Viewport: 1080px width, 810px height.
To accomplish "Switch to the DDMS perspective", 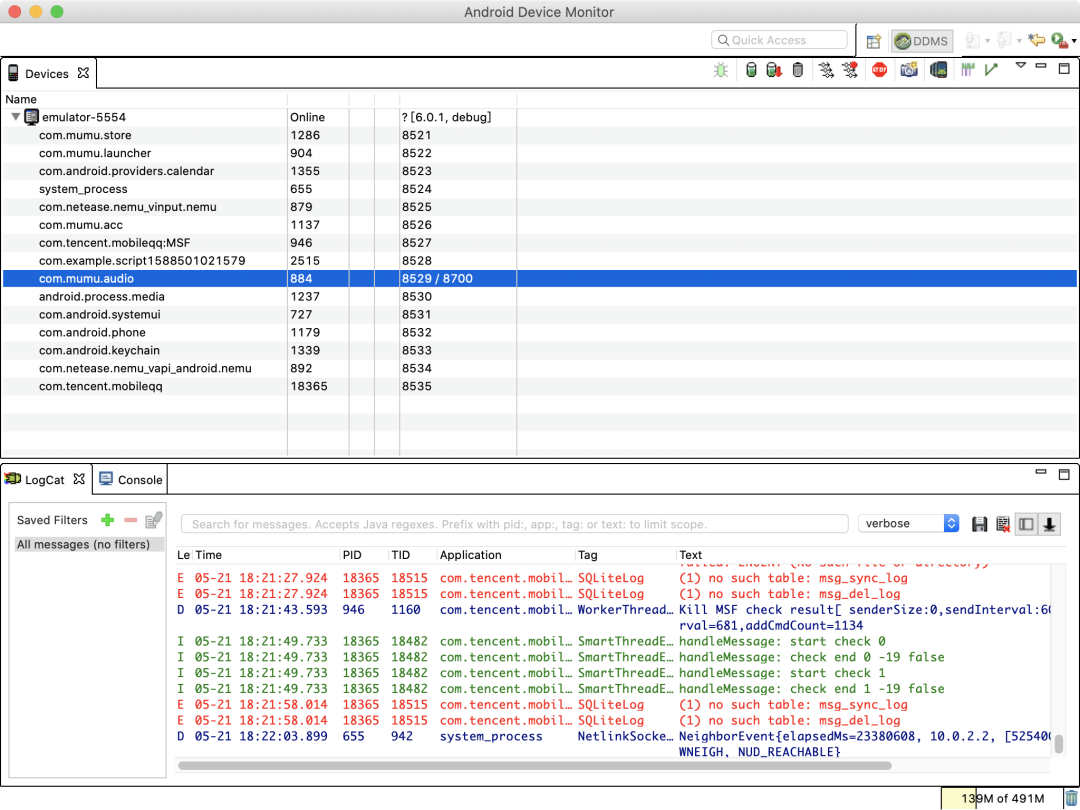I will [922, 41].
